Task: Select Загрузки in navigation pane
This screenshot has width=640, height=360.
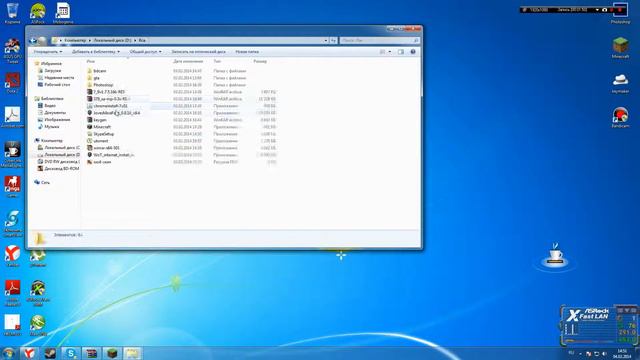Action: (x=52, y=71)
